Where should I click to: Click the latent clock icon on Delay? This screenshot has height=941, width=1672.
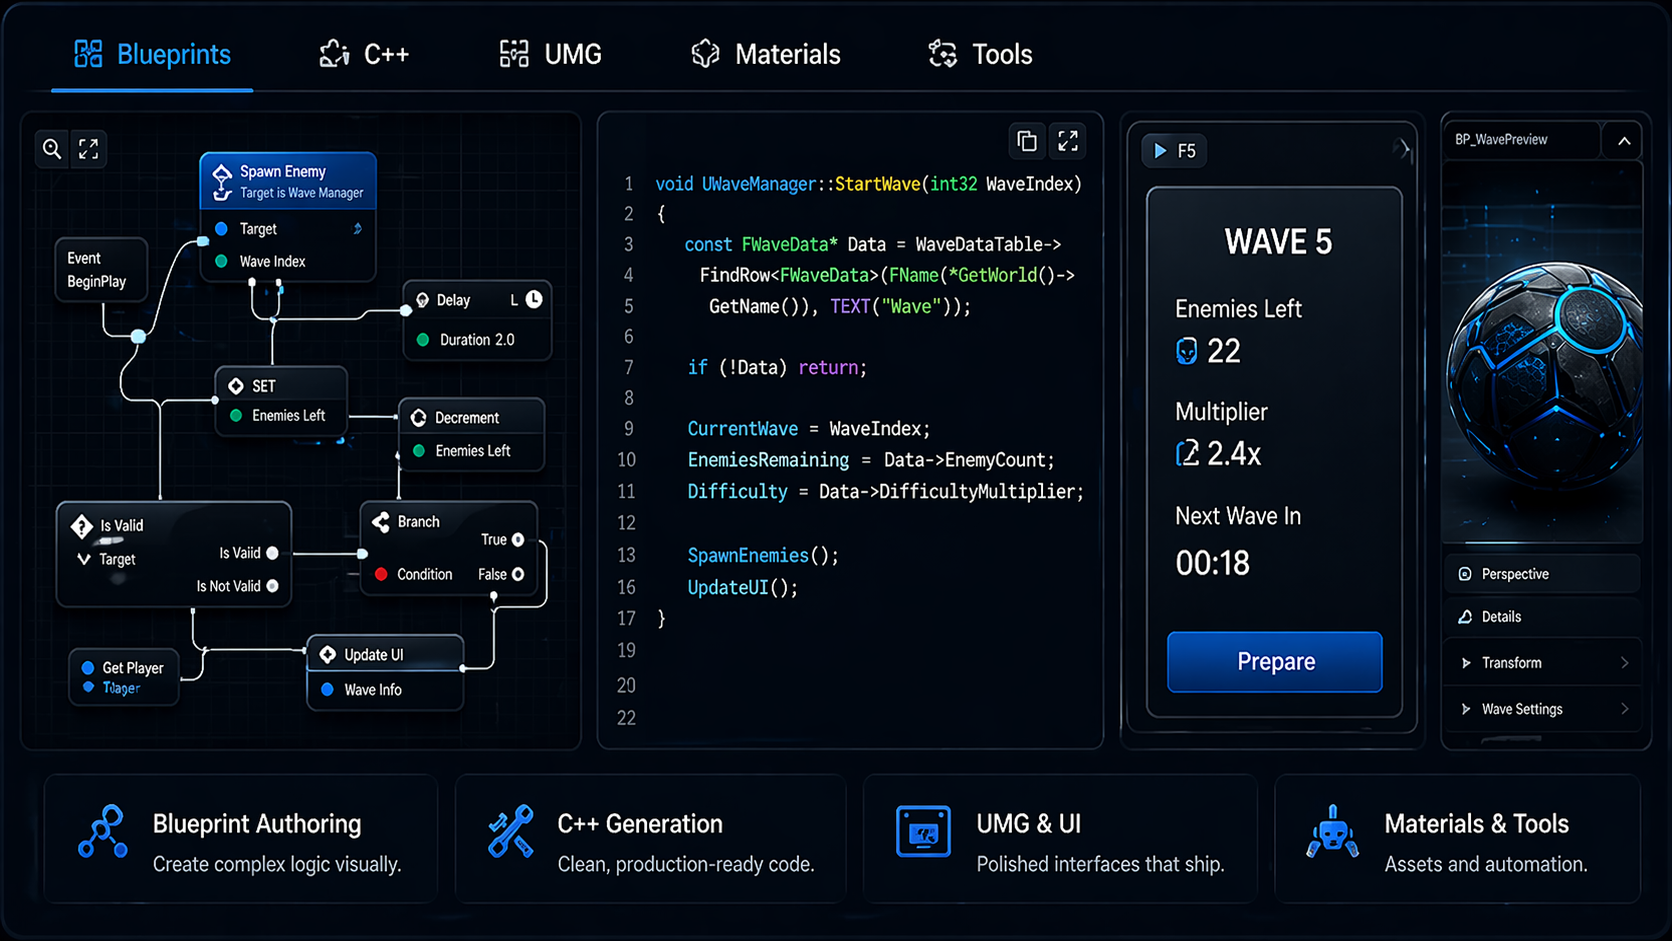tap(534, 299)
